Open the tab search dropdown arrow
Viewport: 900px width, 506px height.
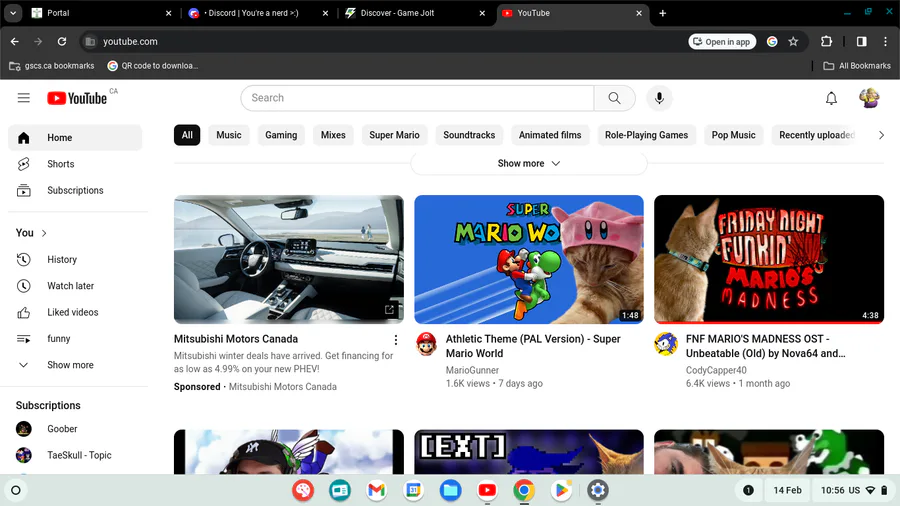[13, 13]
